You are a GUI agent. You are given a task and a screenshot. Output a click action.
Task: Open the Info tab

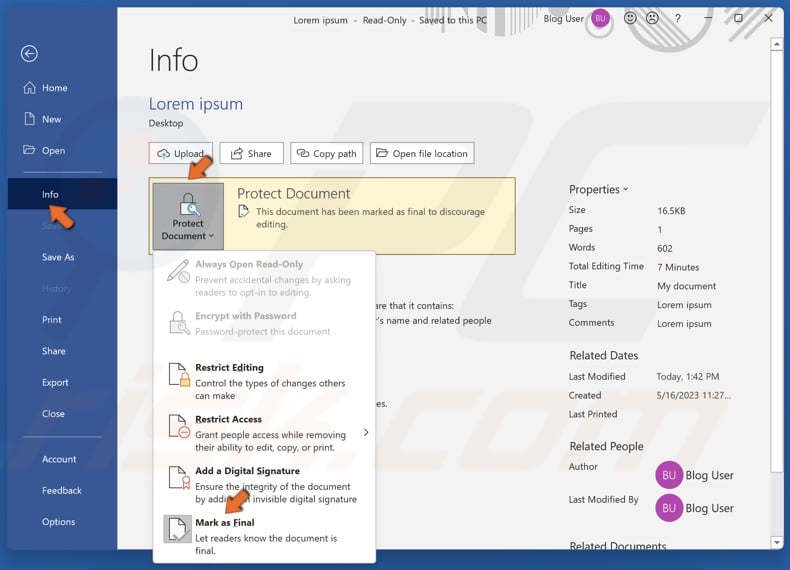[x=62, y=194]
